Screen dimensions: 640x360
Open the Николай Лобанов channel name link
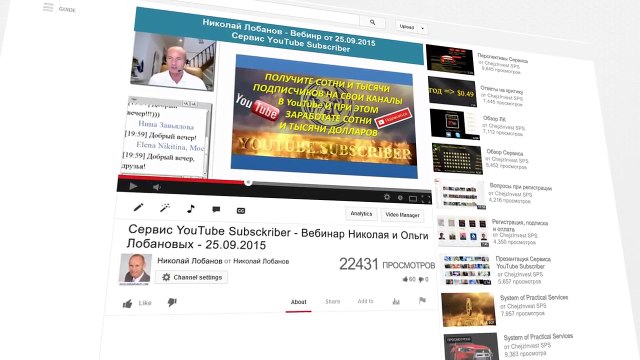click(190, 261)
